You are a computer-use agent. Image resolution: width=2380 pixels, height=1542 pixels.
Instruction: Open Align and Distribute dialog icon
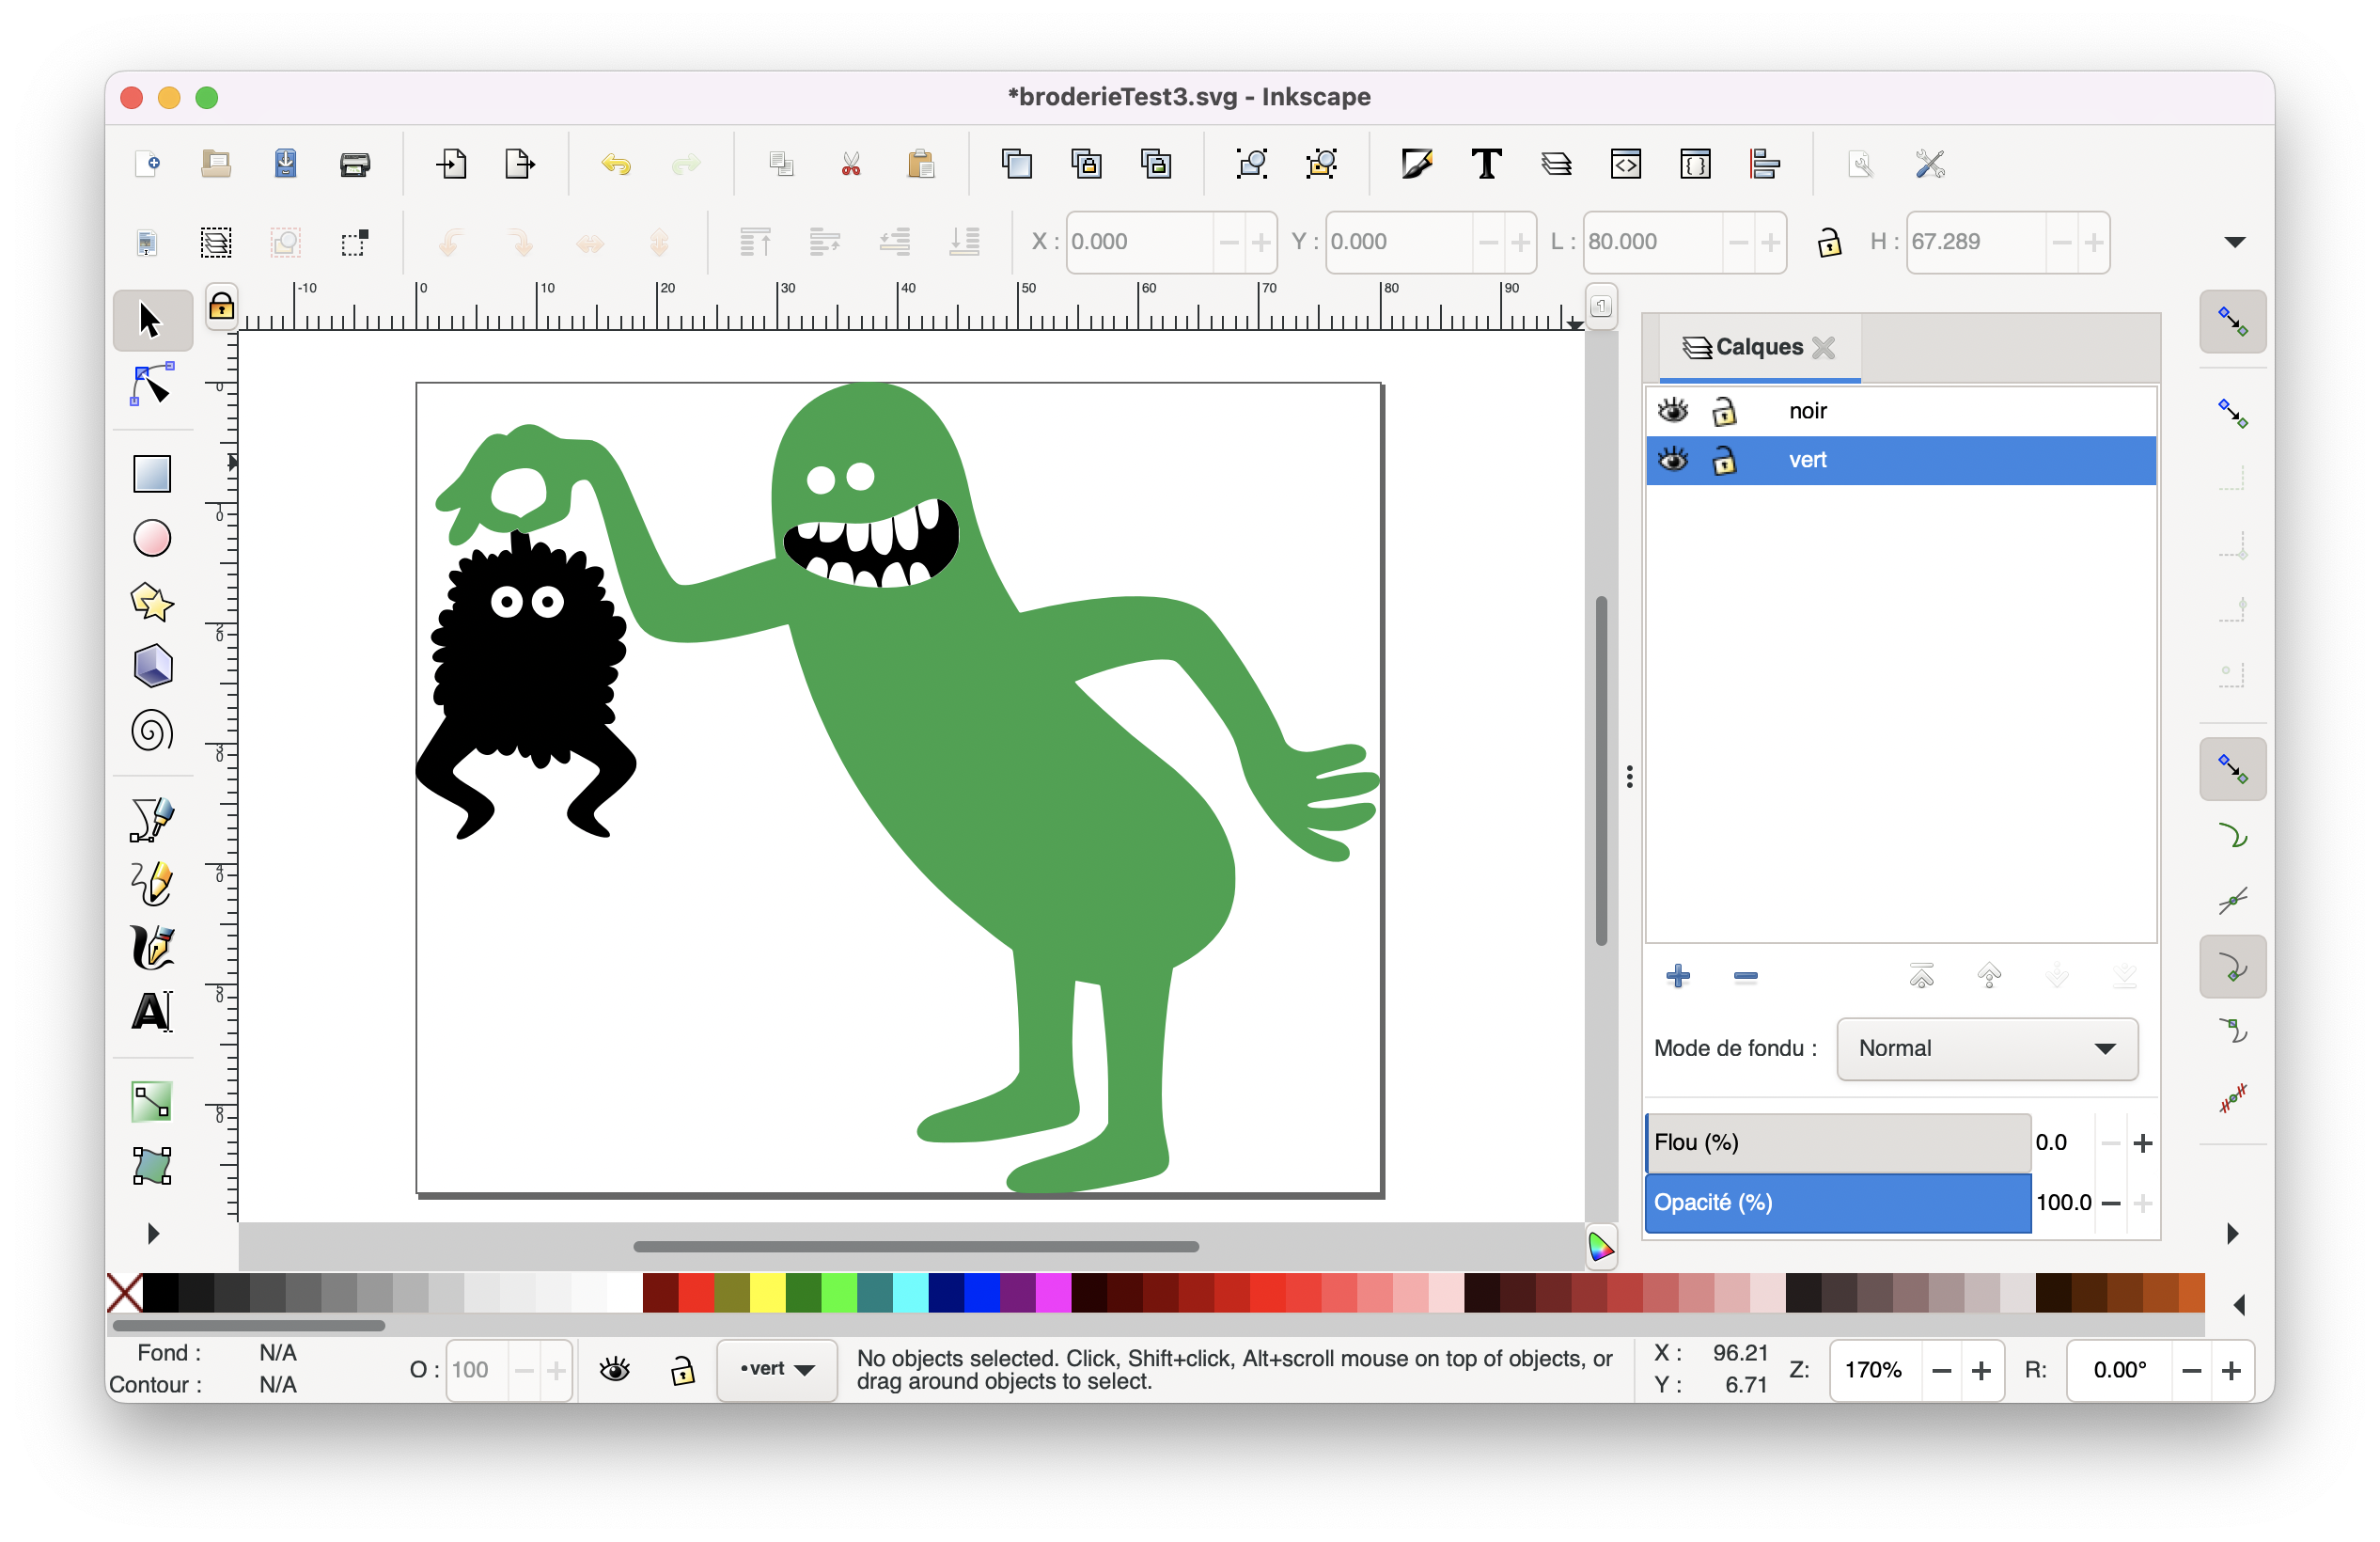1765,164
